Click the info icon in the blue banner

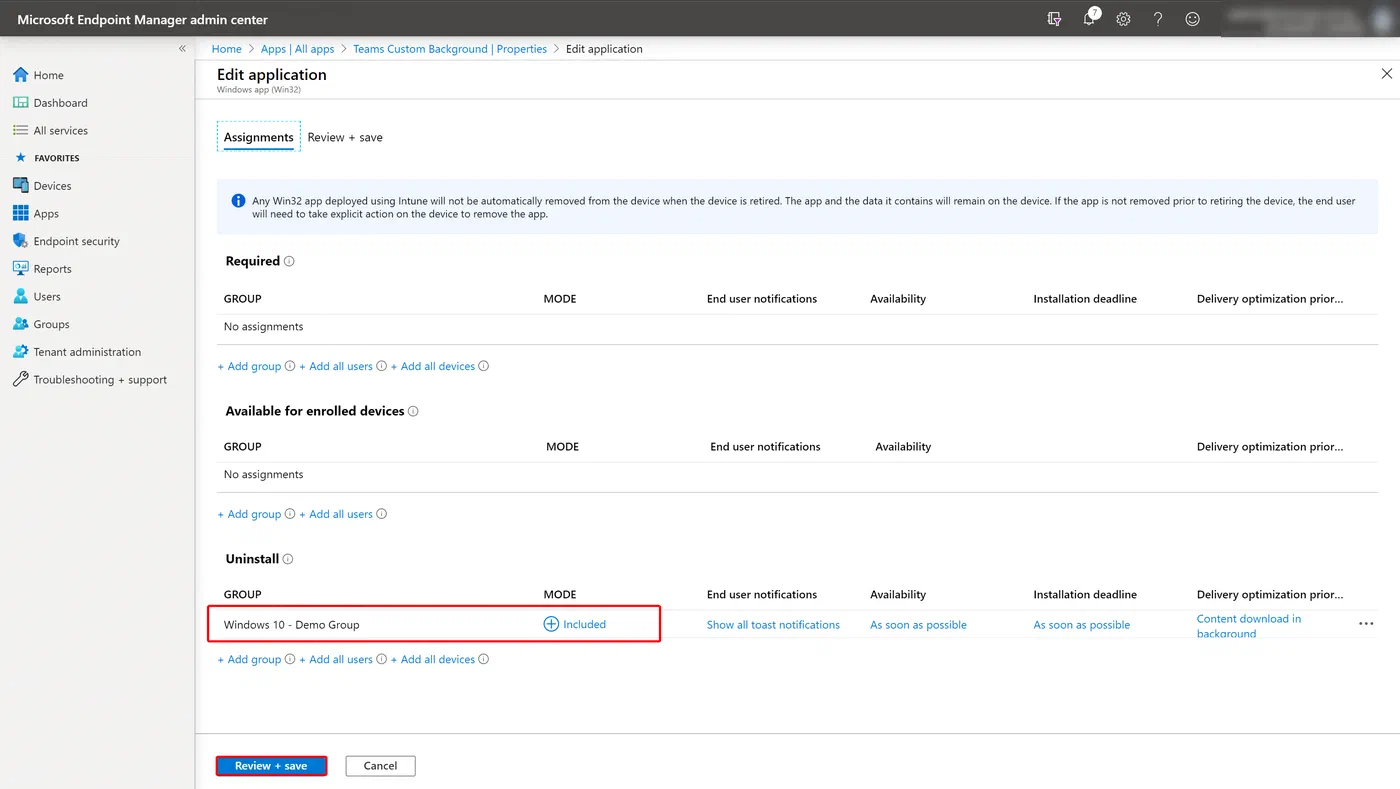(x=238, y=201)
